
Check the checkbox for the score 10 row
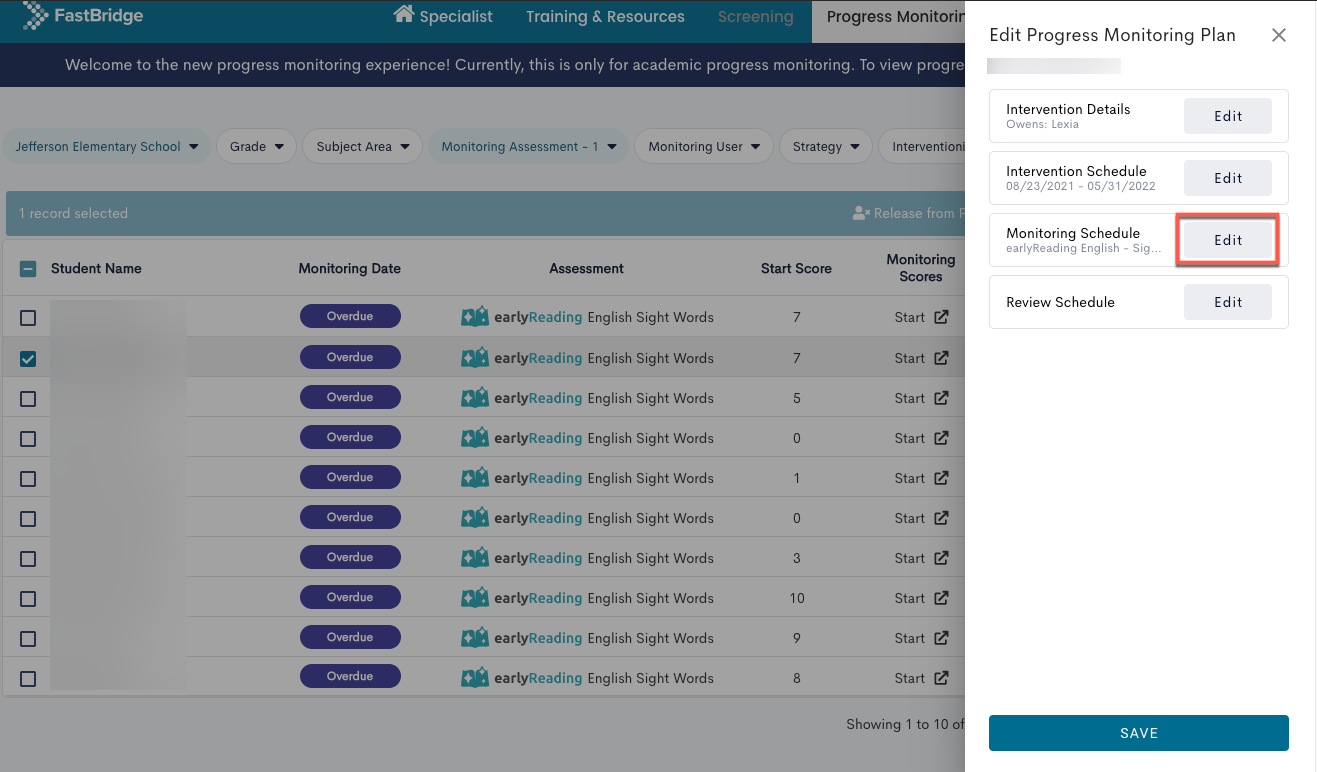coord(28,598)
